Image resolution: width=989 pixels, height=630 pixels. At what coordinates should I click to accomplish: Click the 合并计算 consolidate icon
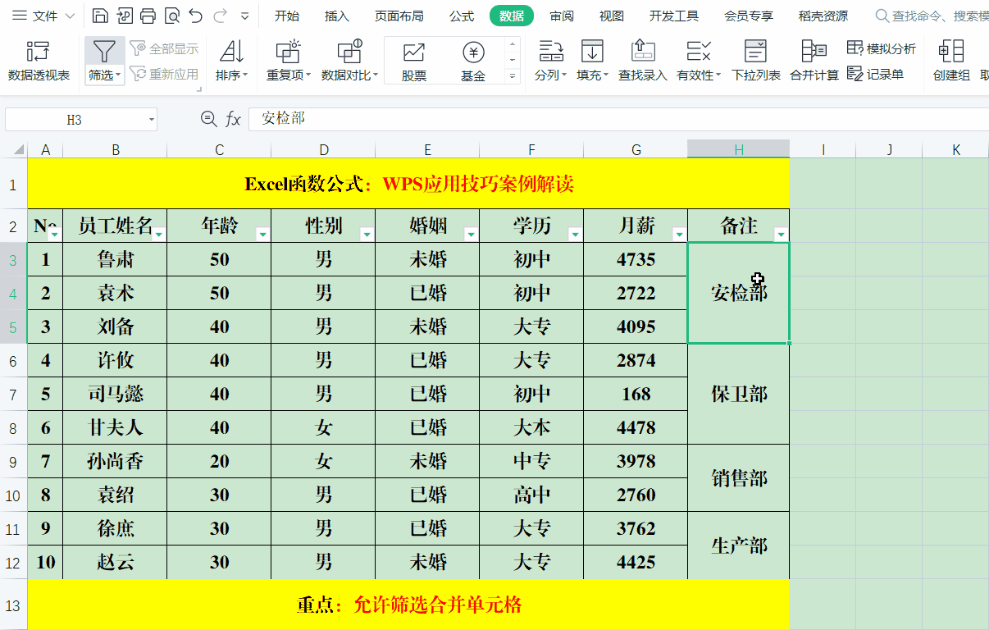(x=813, y=52)
